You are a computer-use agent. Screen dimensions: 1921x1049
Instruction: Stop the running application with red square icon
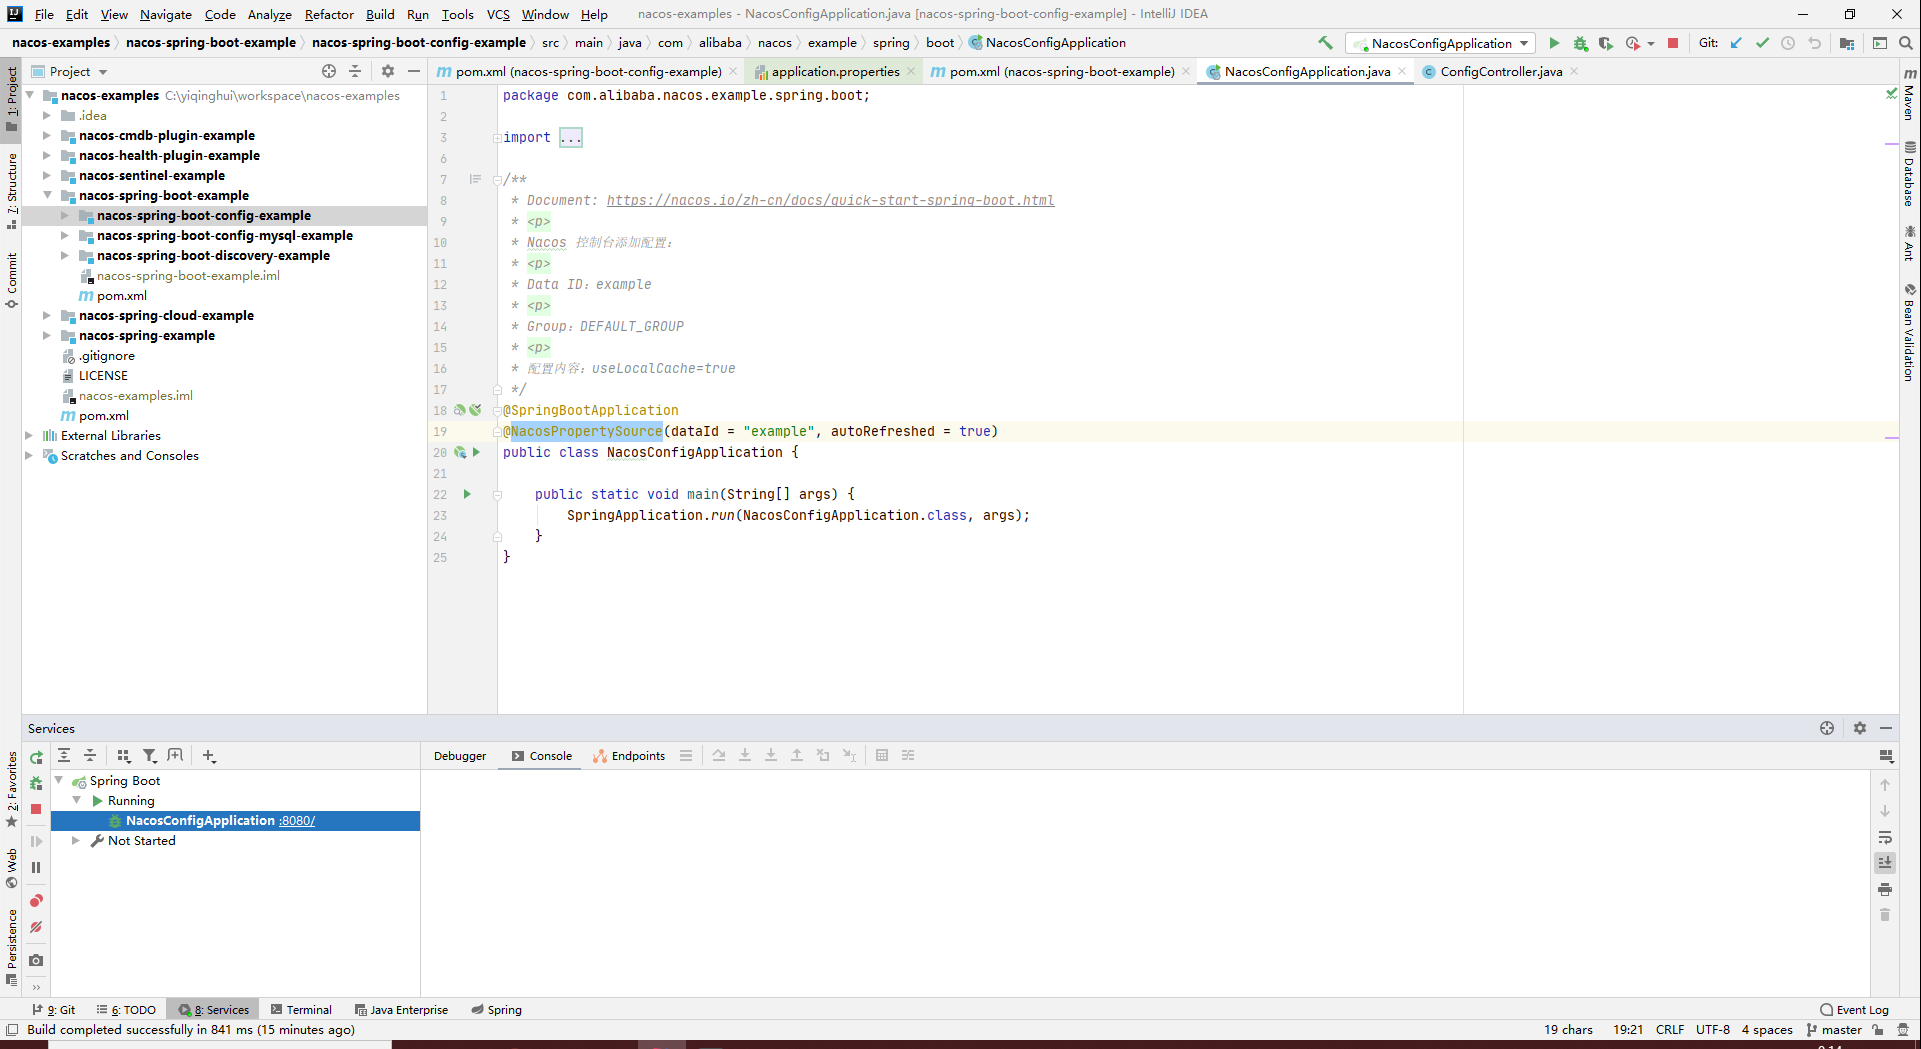[1672, 43]
